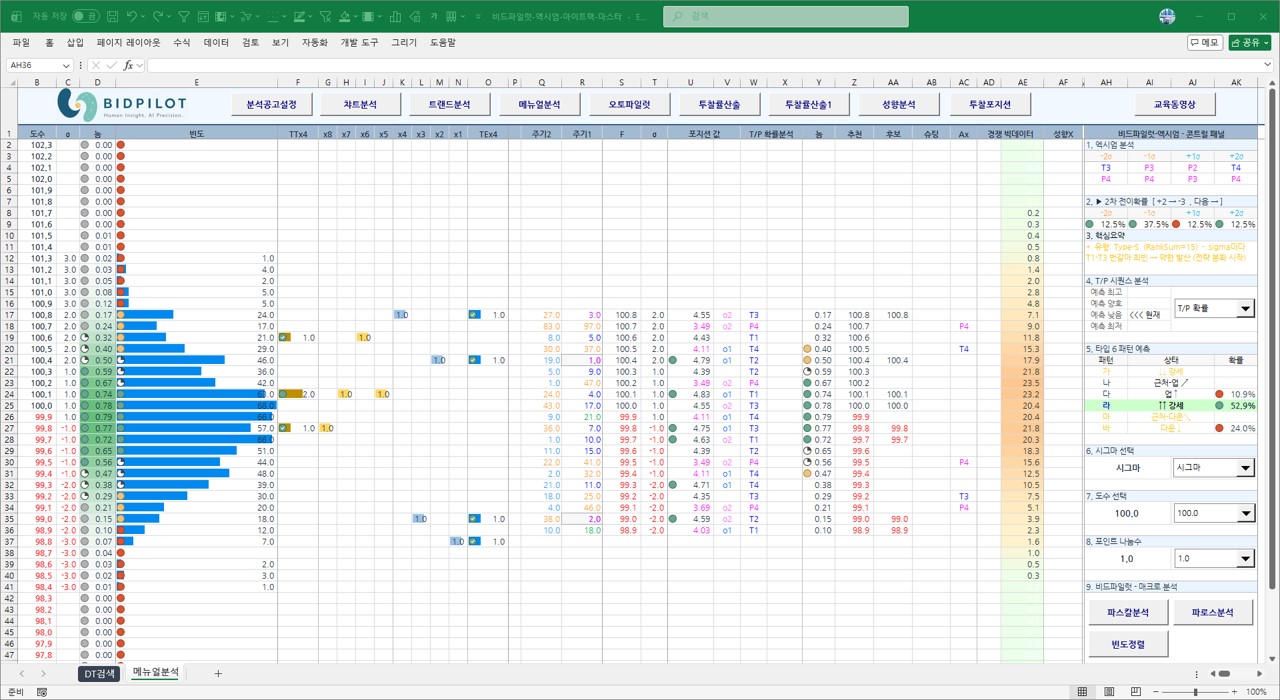
Task: Open the 공유 share dropdown button
Action: tap(1251, 42)
